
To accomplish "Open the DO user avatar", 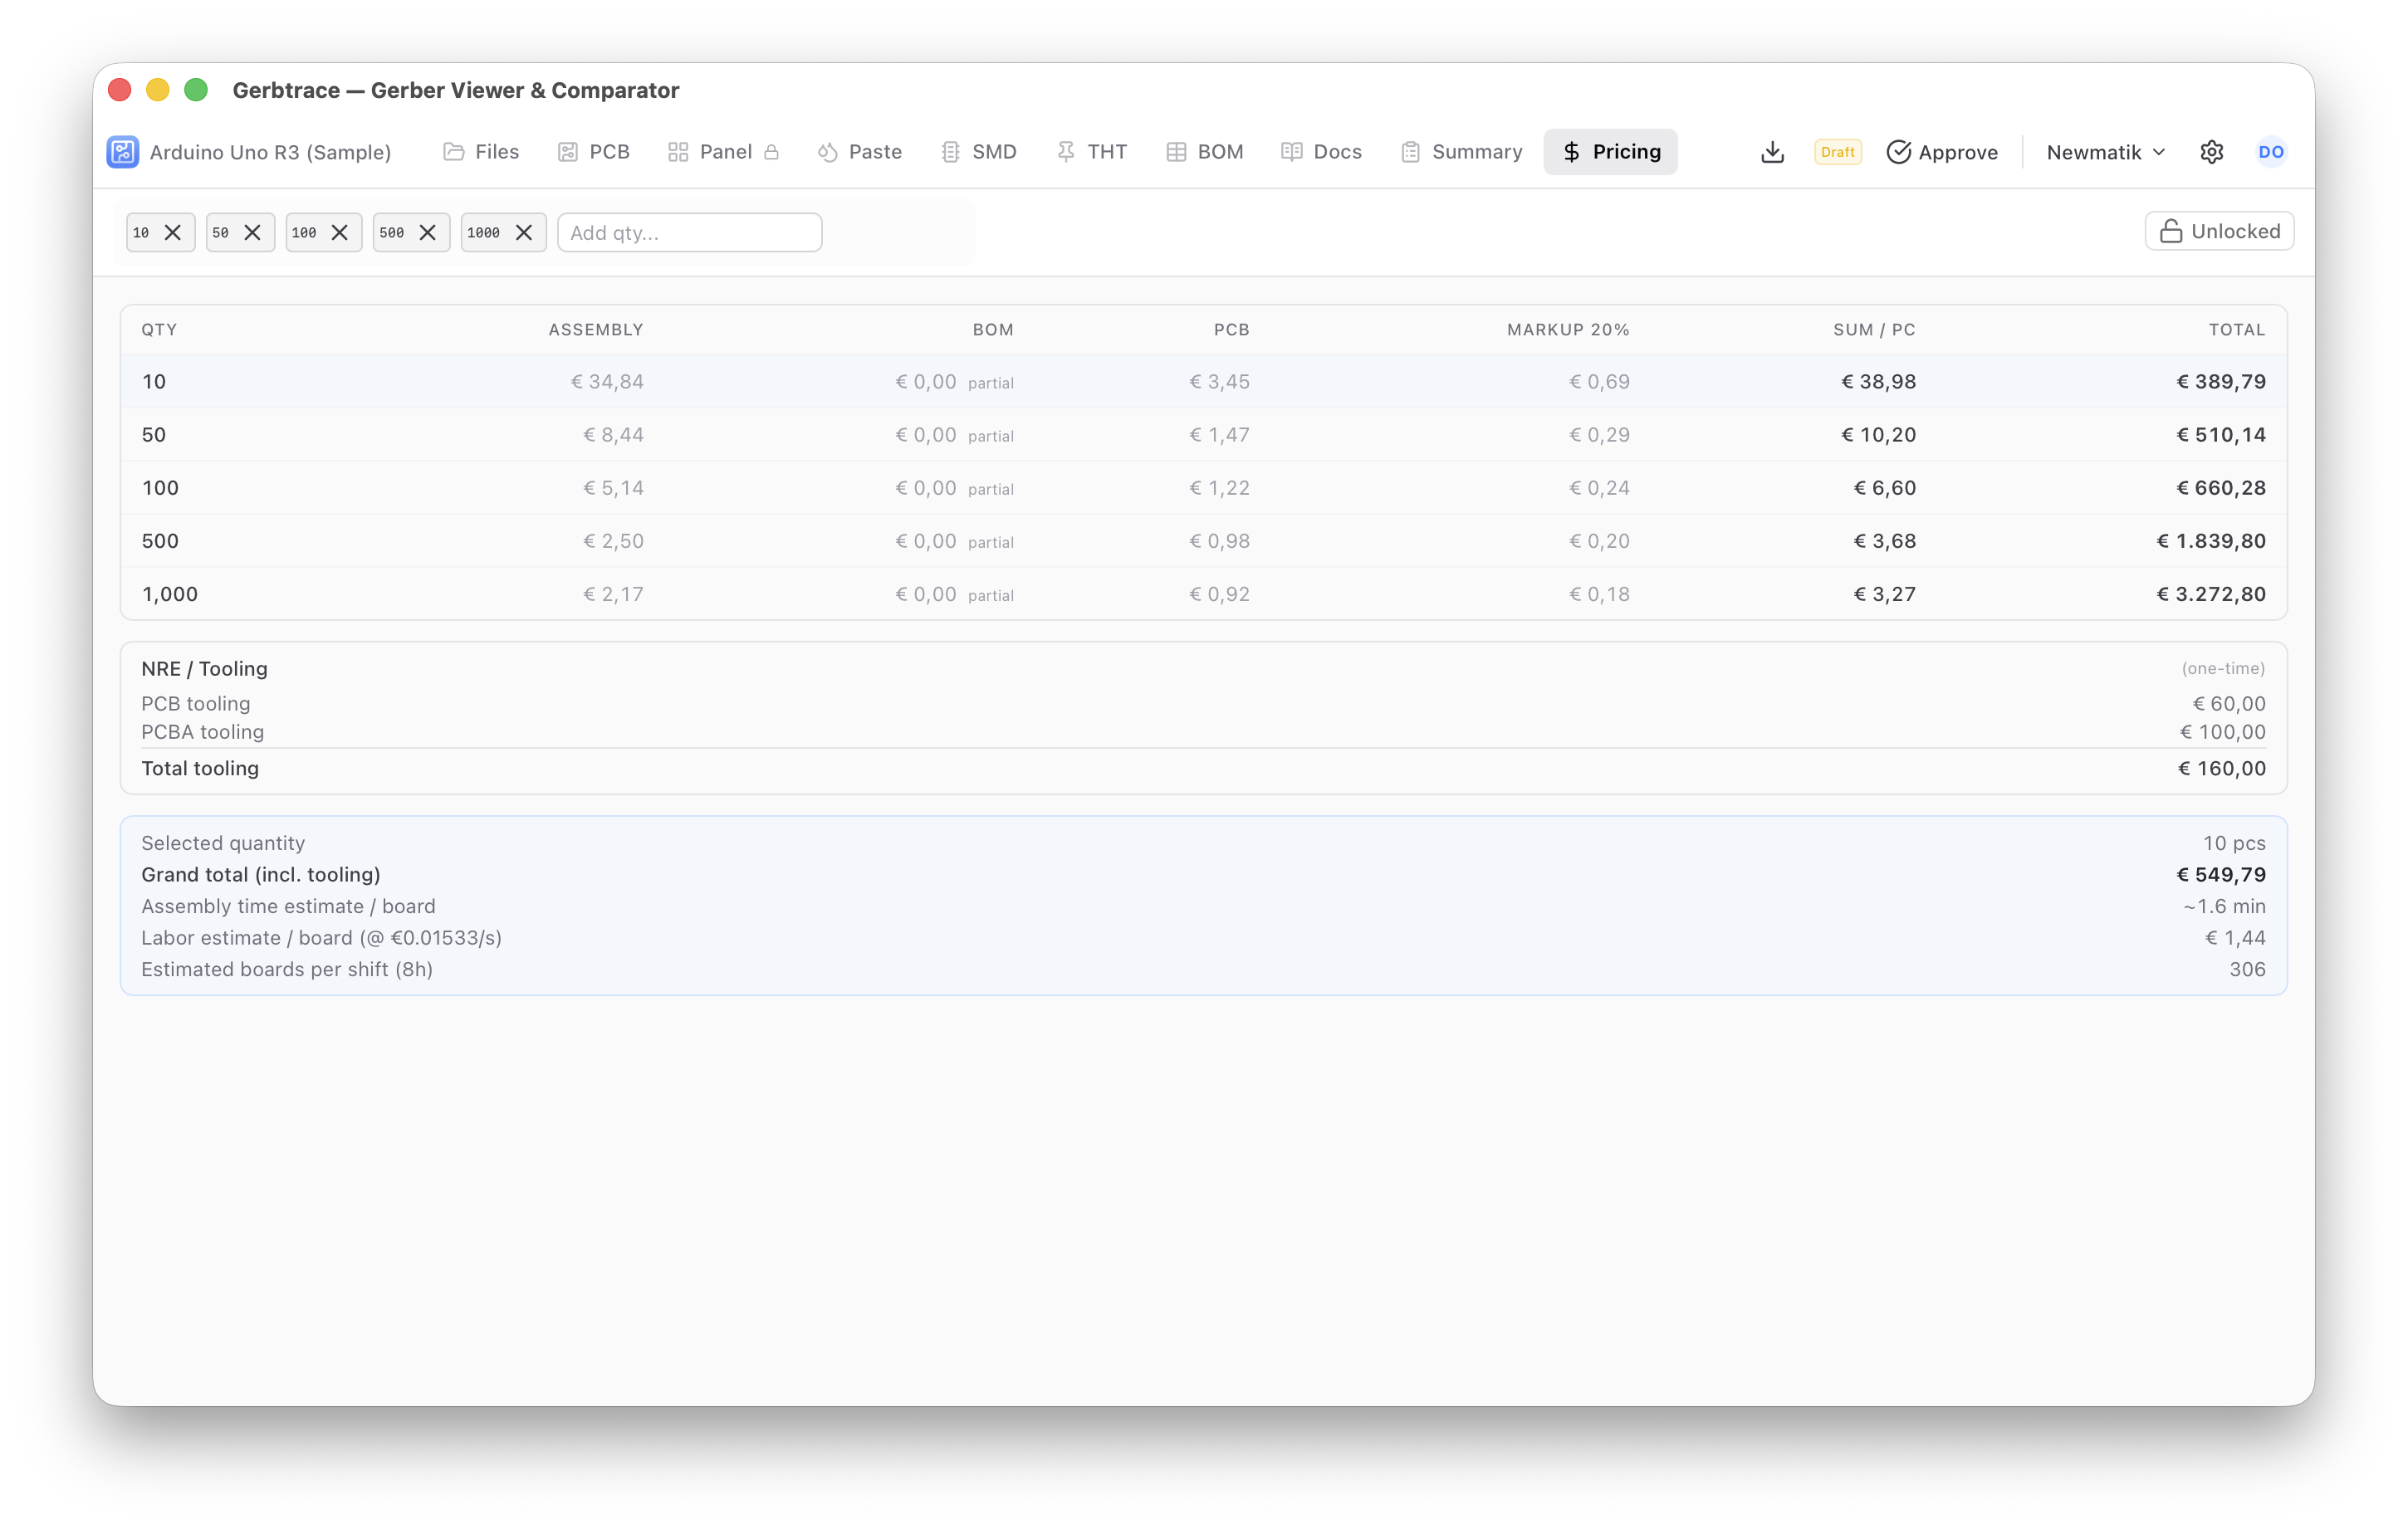I will point(2270,152).
